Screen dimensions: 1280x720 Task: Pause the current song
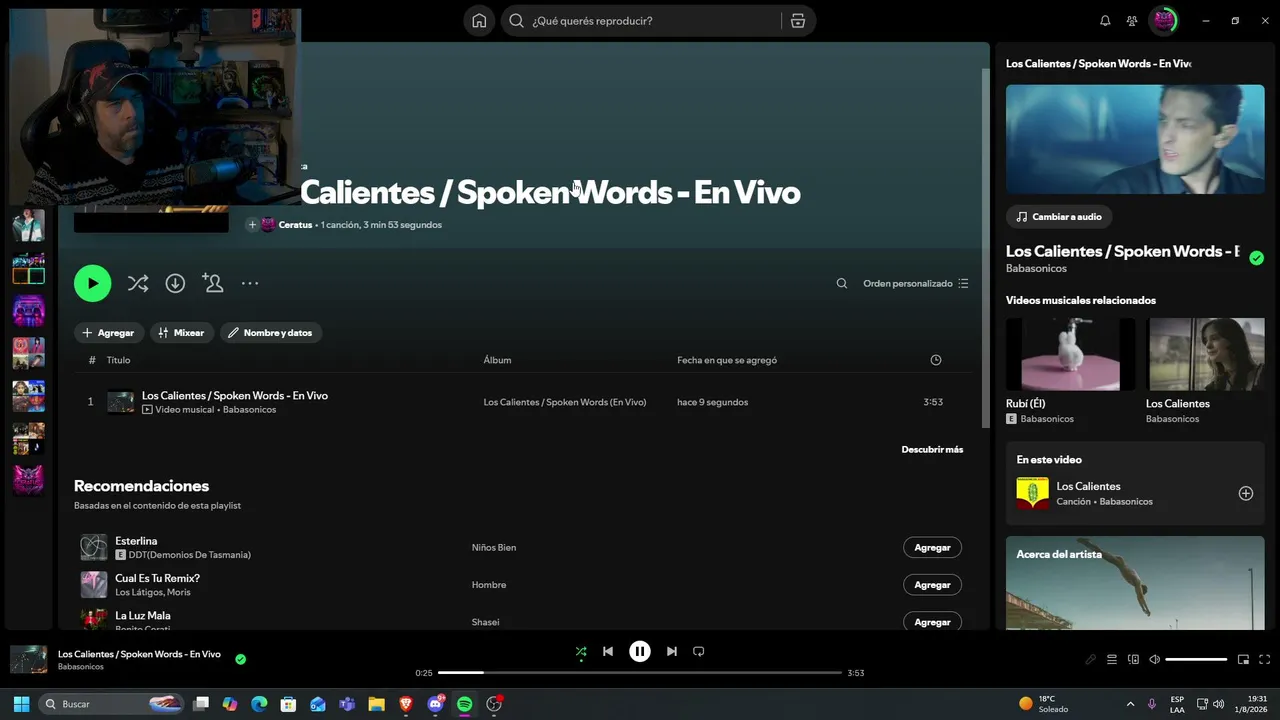[640, 652]
